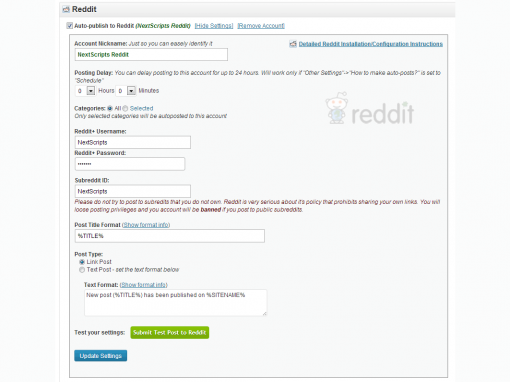Show format info for Post Title Format
The height and width of the screenshot is (382, 510).
tap(146, 225)
